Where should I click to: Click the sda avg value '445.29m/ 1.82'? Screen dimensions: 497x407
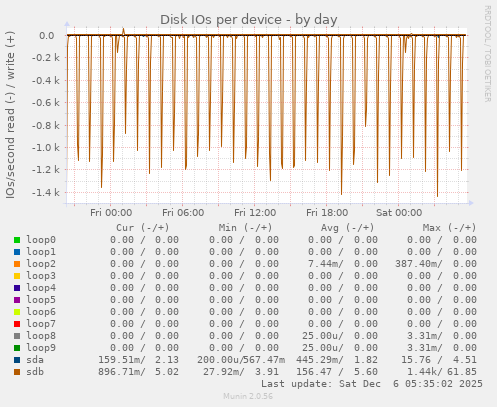click(x=337, y=360)
